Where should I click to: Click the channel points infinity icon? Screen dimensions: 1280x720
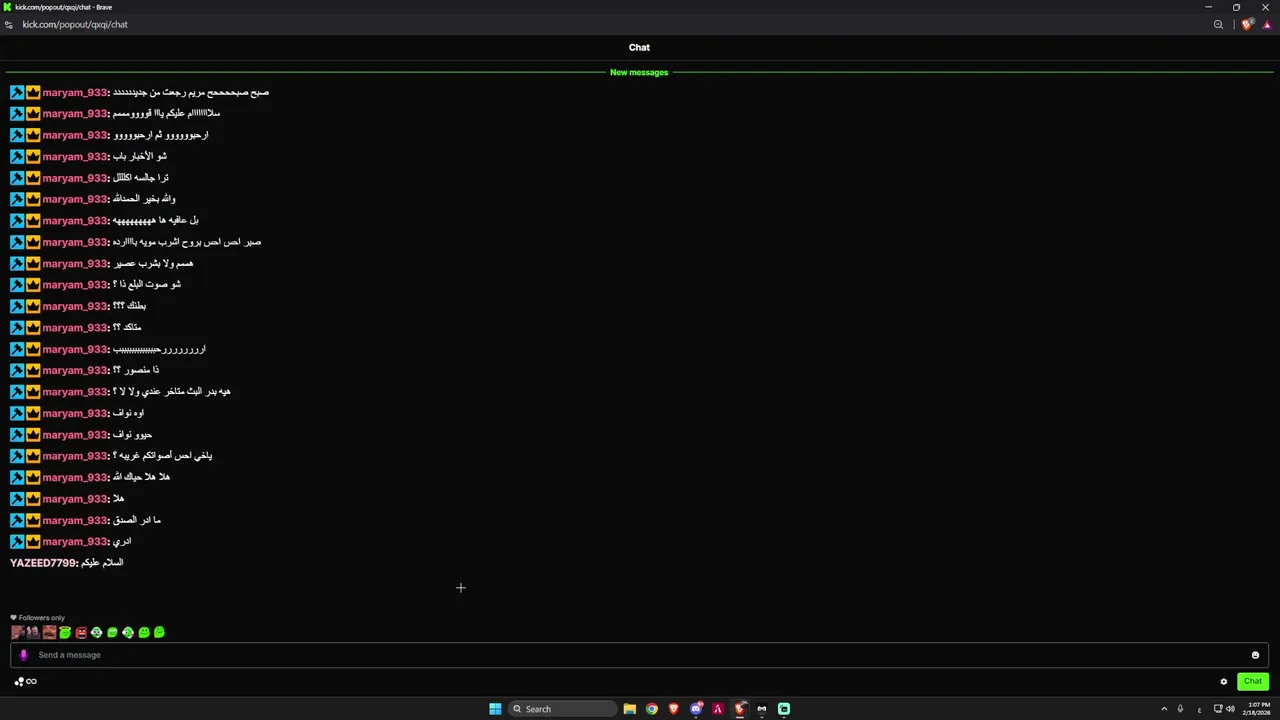tap(31, 682)
